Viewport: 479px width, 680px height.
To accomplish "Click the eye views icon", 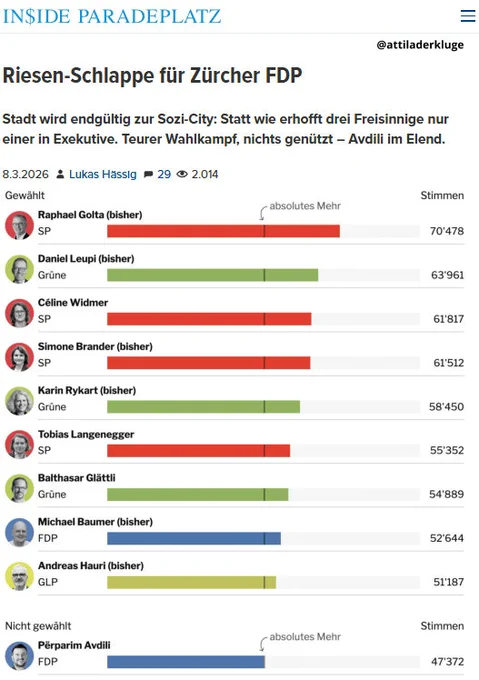I will click(x=182, y=174).
